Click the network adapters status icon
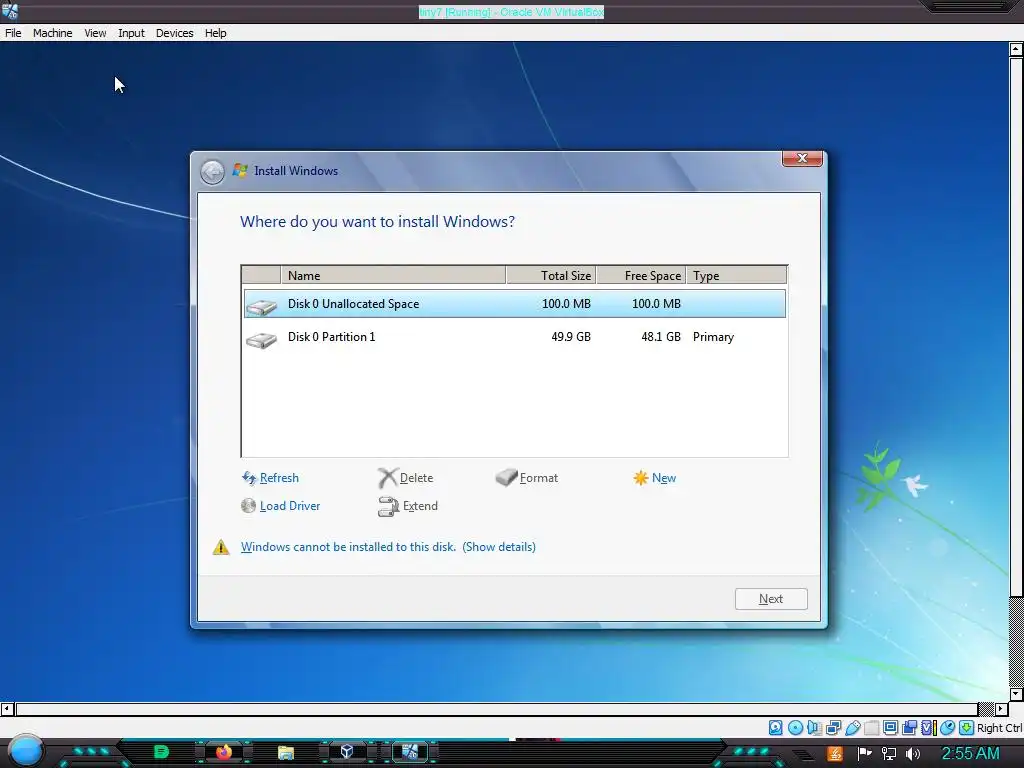 pos(833,728)
